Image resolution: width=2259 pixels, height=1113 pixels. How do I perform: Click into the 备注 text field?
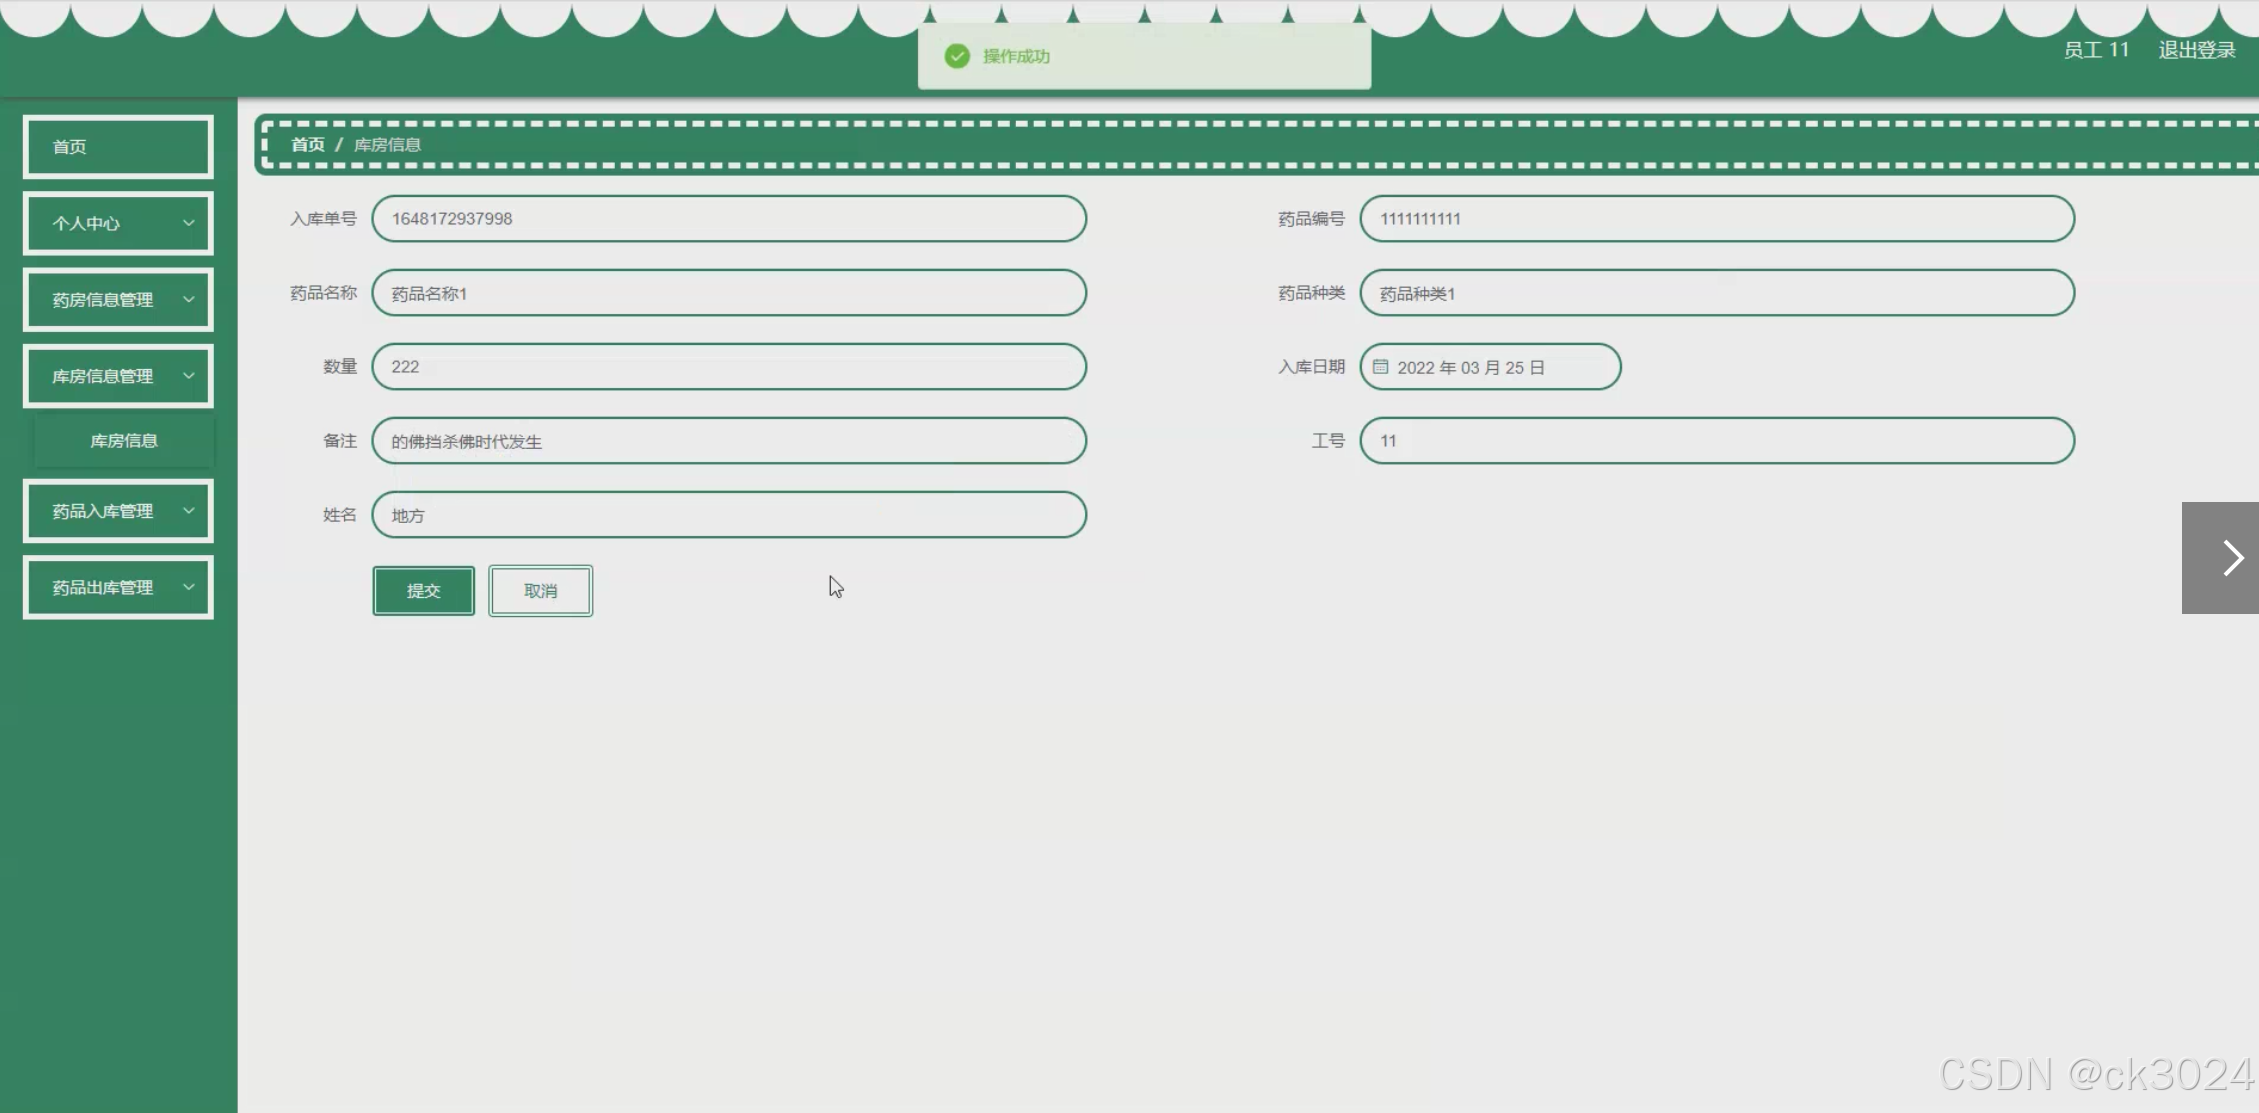point(728,441)
